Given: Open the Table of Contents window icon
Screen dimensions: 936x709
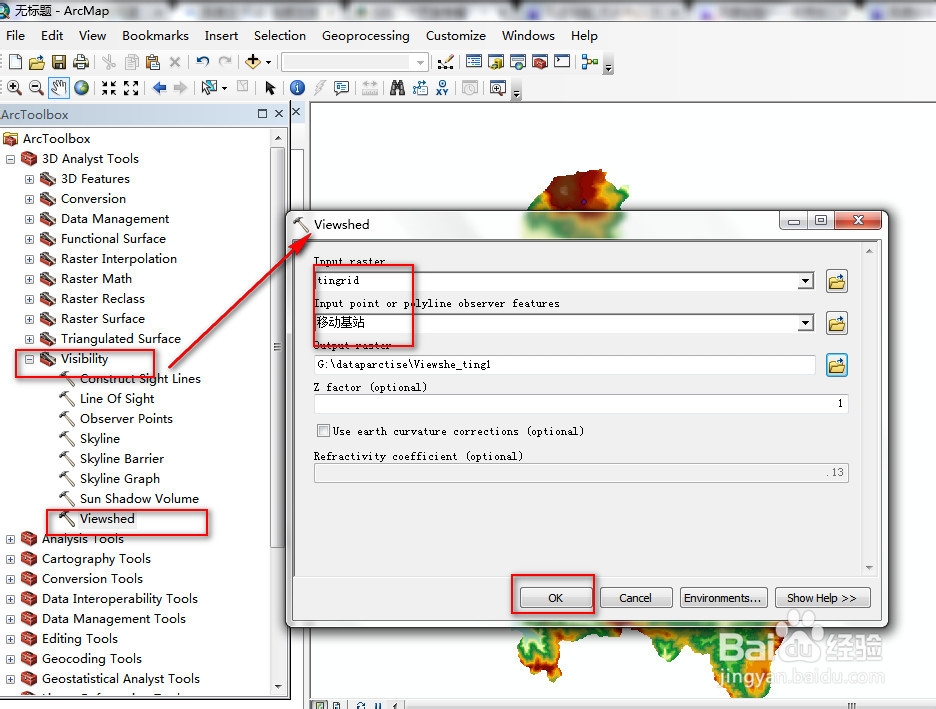Looking at the screenshot, I should 474,61.
